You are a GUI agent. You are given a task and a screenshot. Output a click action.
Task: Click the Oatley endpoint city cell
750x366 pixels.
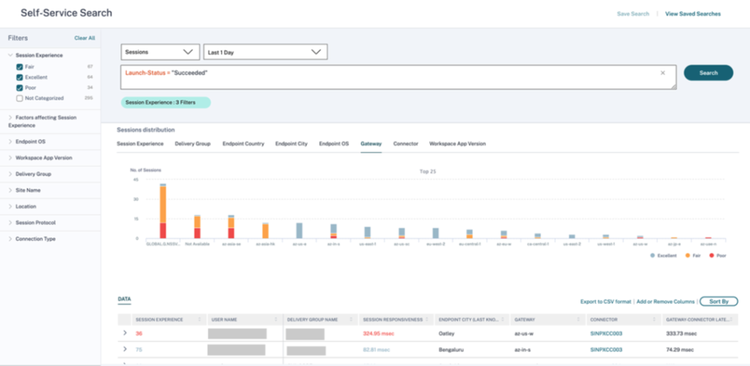(446, 333)
